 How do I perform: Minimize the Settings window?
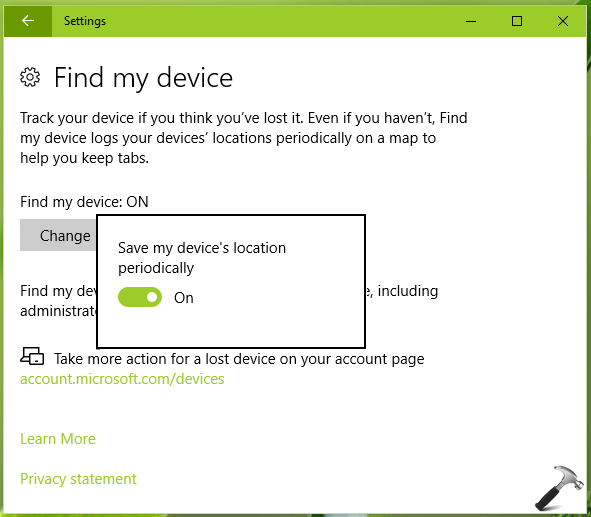pyautogui.click(x=471, y=21)
